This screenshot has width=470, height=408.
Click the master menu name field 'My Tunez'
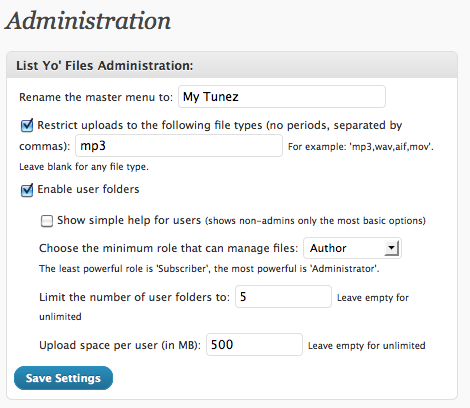tap(282, 97)
